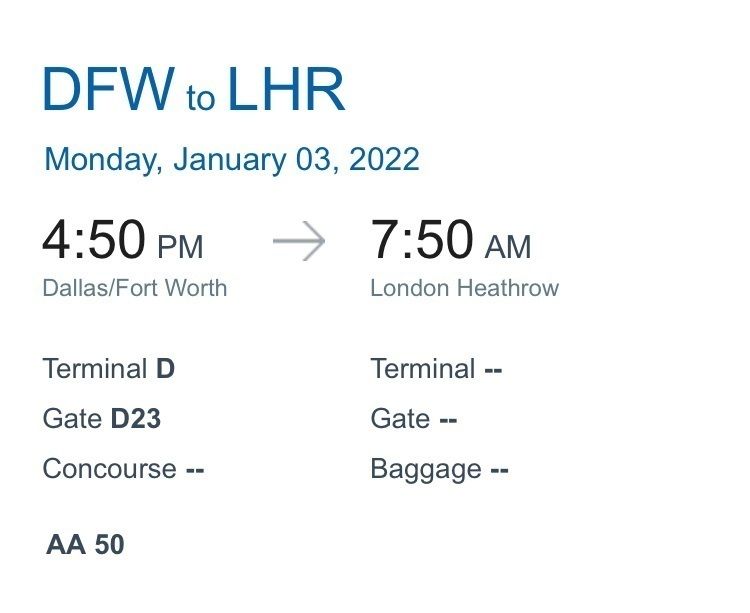750x613 pixels.
Task: Click the AA 50 flight number
Action: 85,545
